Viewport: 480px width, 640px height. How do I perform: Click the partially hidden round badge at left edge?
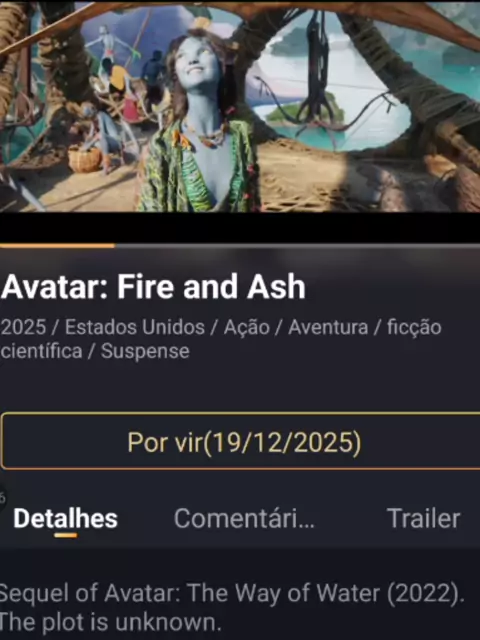coord(2,498)
